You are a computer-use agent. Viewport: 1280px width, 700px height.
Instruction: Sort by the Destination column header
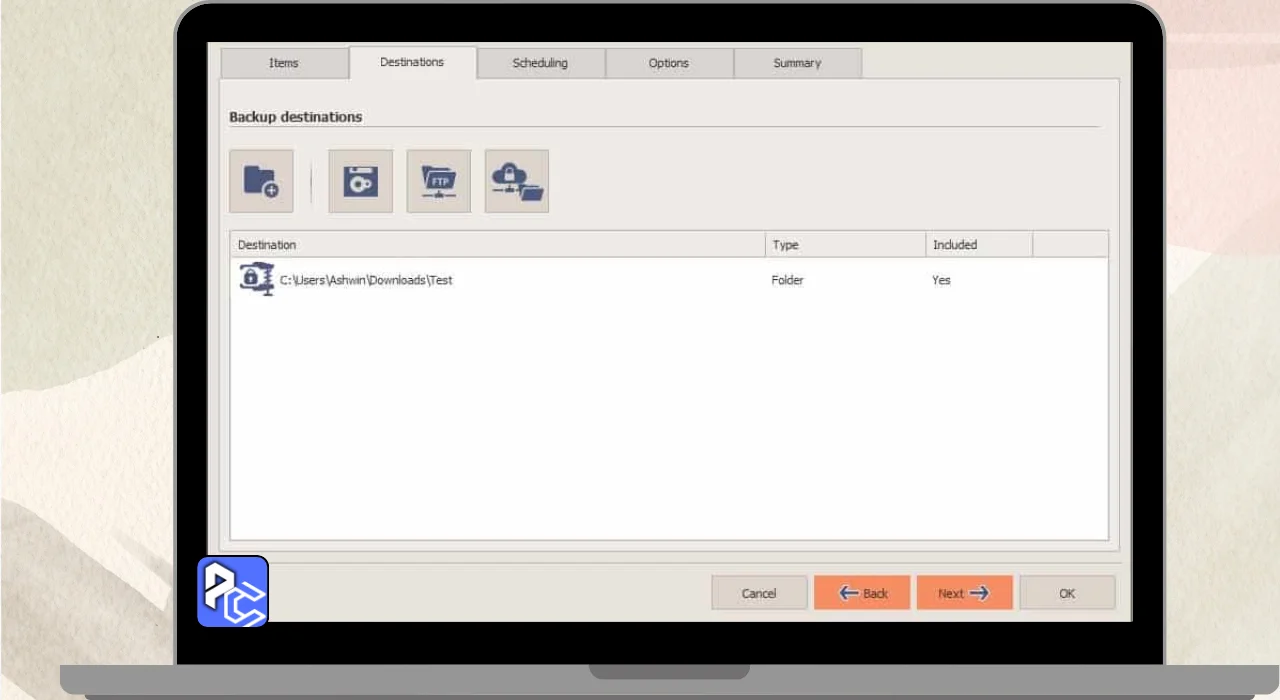pyautogui.click(x=497, y=245)
